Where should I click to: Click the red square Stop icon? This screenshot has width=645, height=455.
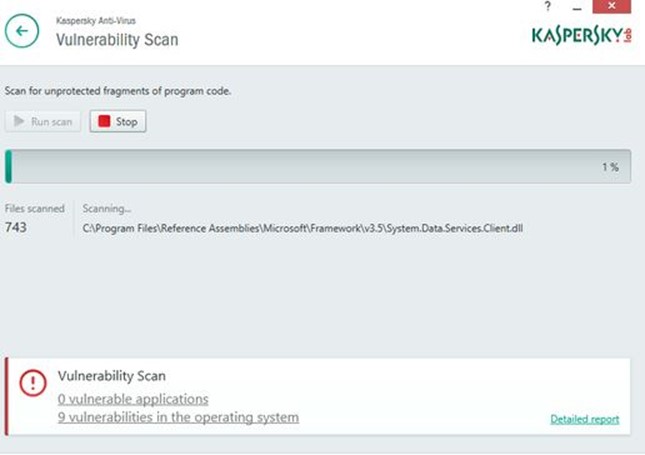tap(104, 121)
